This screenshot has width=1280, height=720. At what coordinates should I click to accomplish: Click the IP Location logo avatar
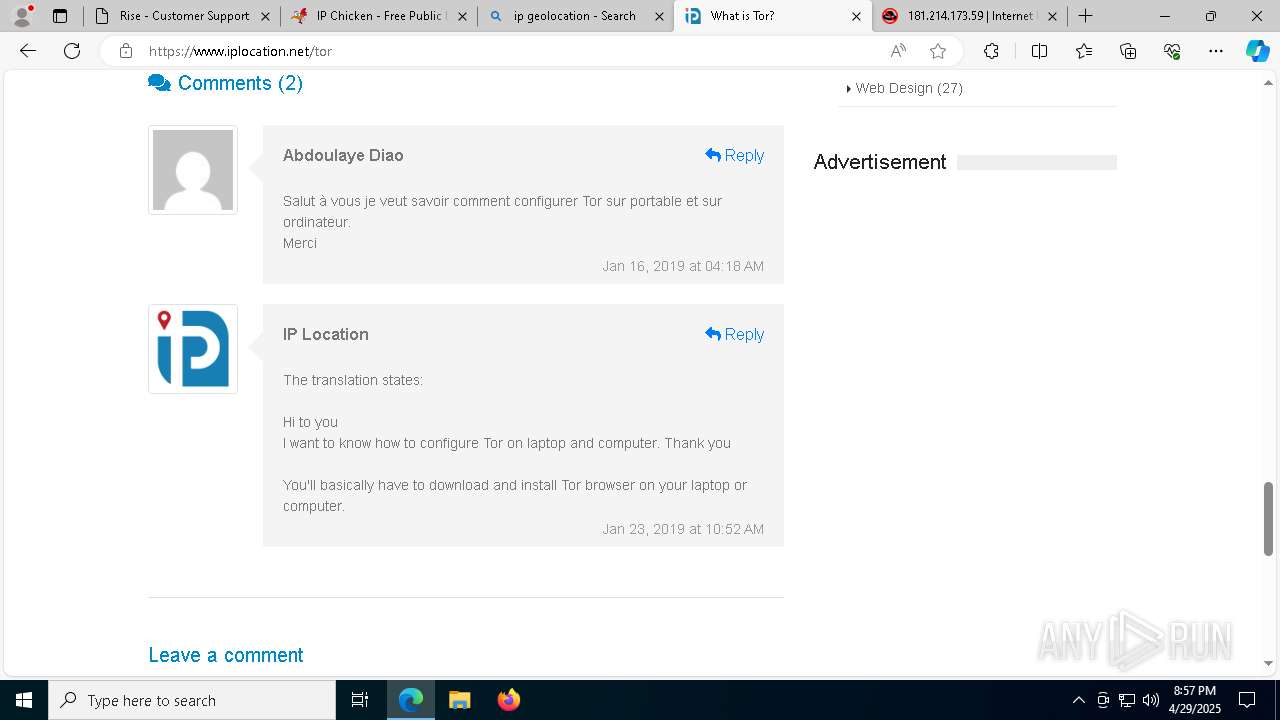point(193,349)
